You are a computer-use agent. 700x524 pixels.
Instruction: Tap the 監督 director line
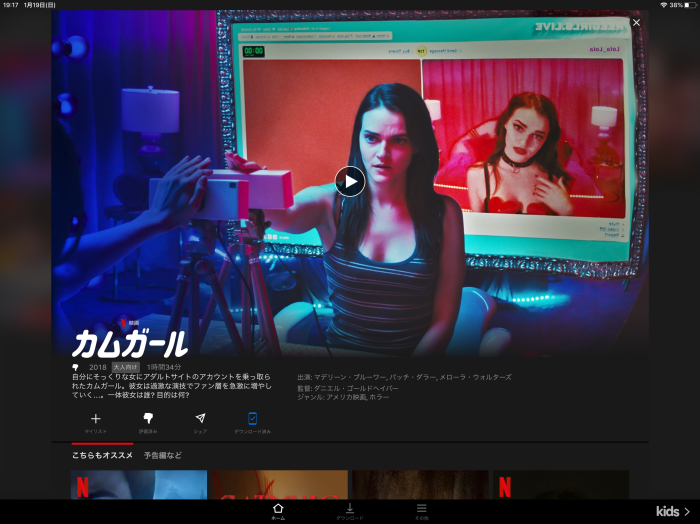tap(348, 388)
